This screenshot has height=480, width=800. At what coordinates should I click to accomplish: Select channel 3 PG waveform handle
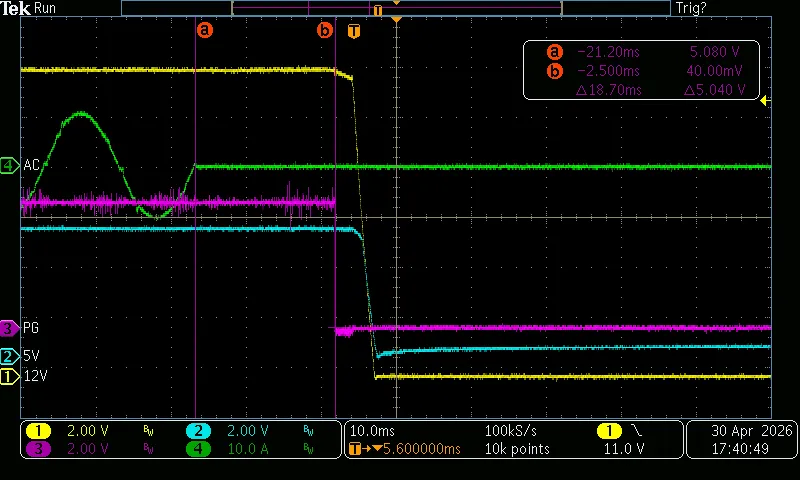click(8, 328)
